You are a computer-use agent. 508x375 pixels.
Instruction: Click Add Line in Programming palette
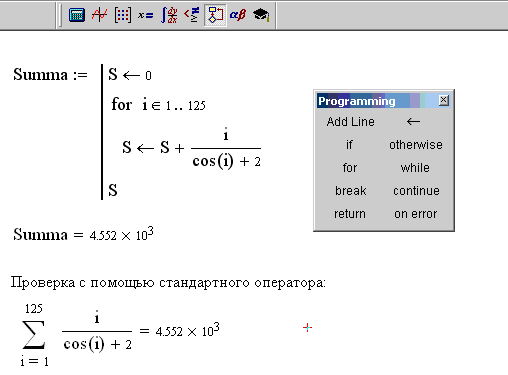[350, 122]
